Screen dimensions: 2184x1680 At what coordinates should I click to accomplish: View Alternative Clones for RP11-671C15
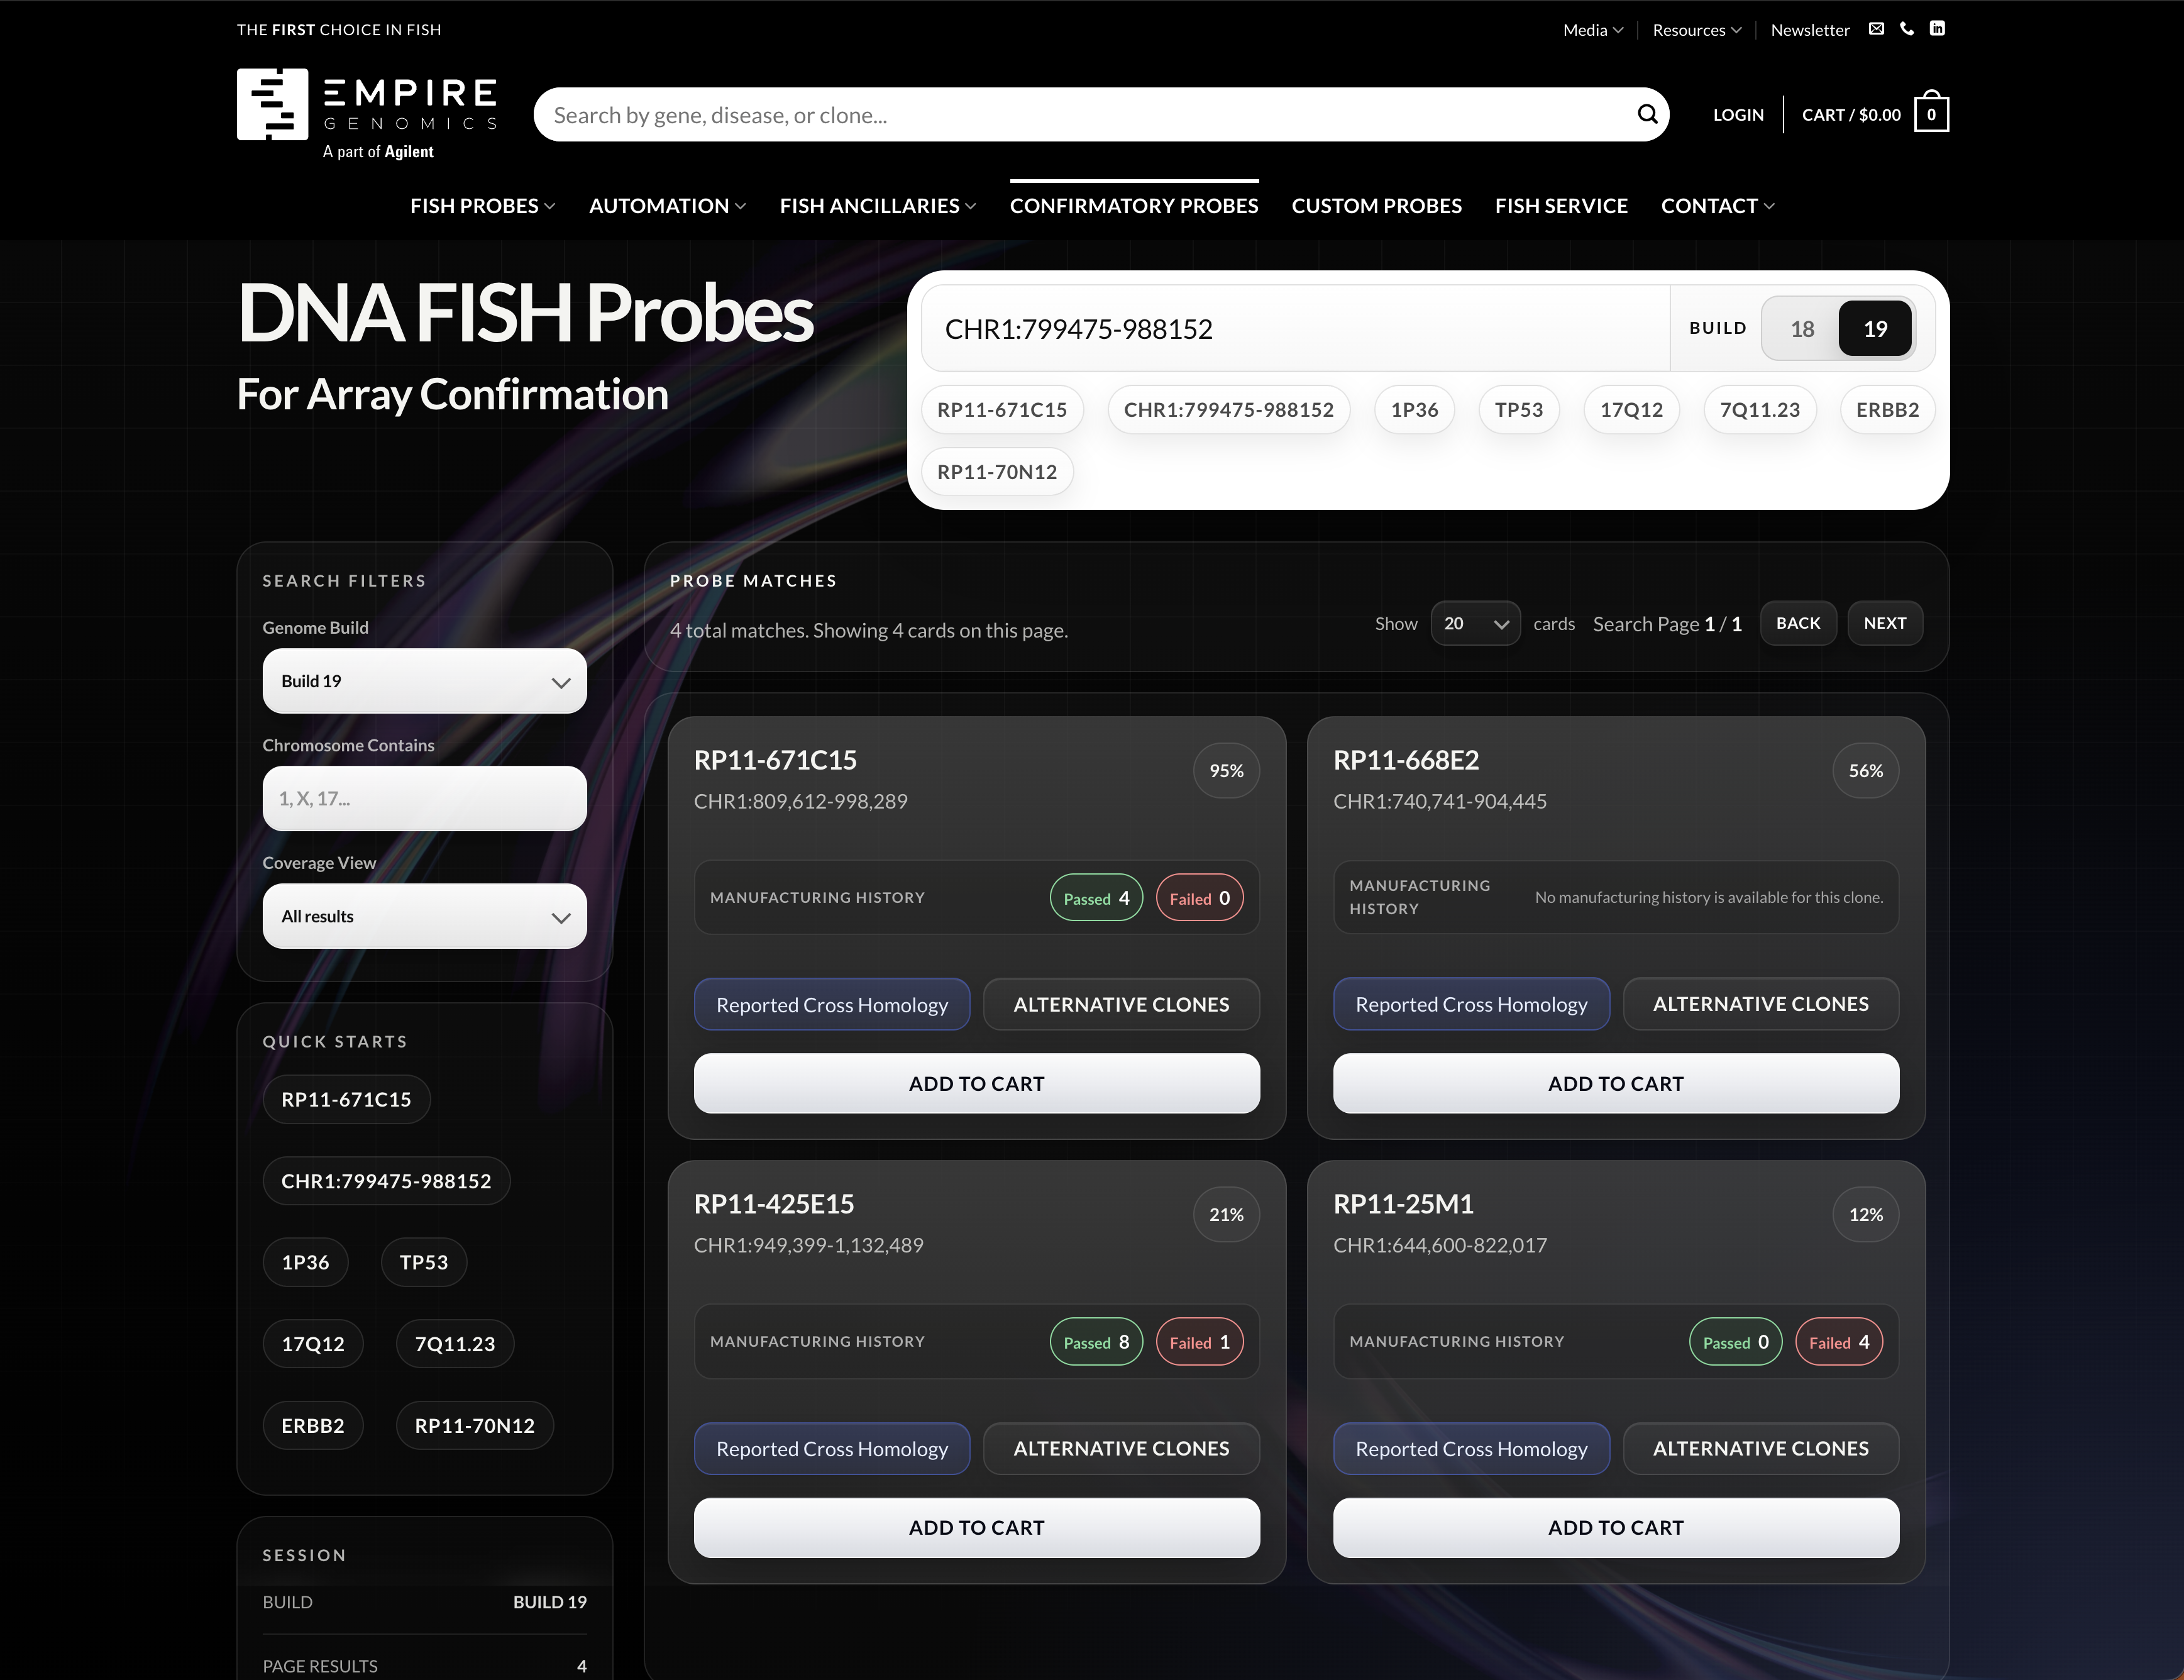(x=1121, y=1004)
